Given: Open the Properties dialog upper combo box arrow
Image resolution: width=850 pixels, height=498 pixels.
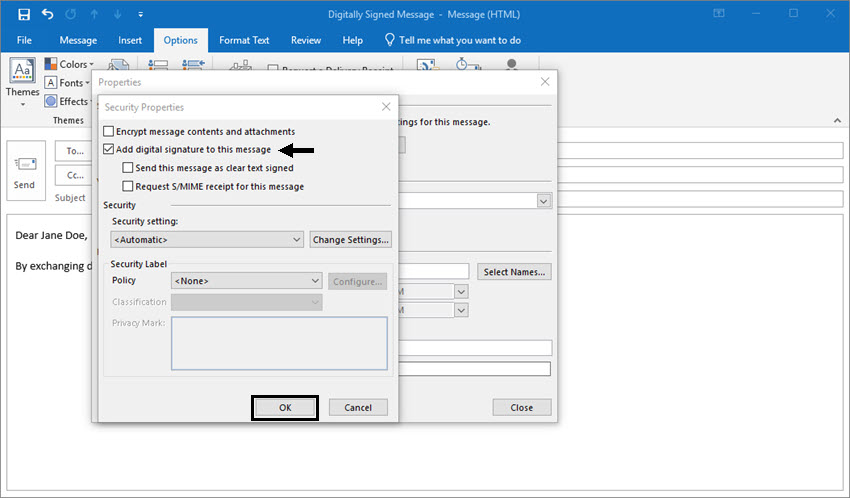Looking at the screenshot, I should coord(544,201).
